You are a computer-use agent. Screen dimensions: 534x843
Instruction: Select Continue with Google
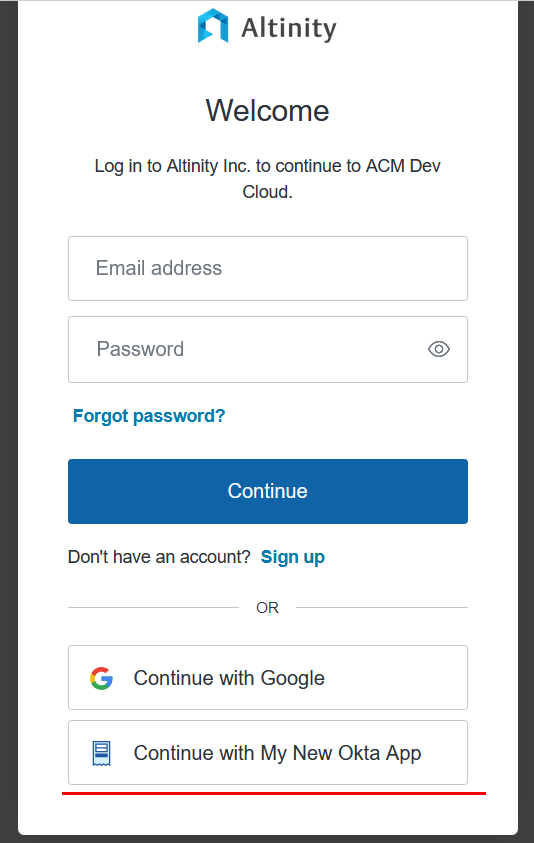[x=268, y=677]
